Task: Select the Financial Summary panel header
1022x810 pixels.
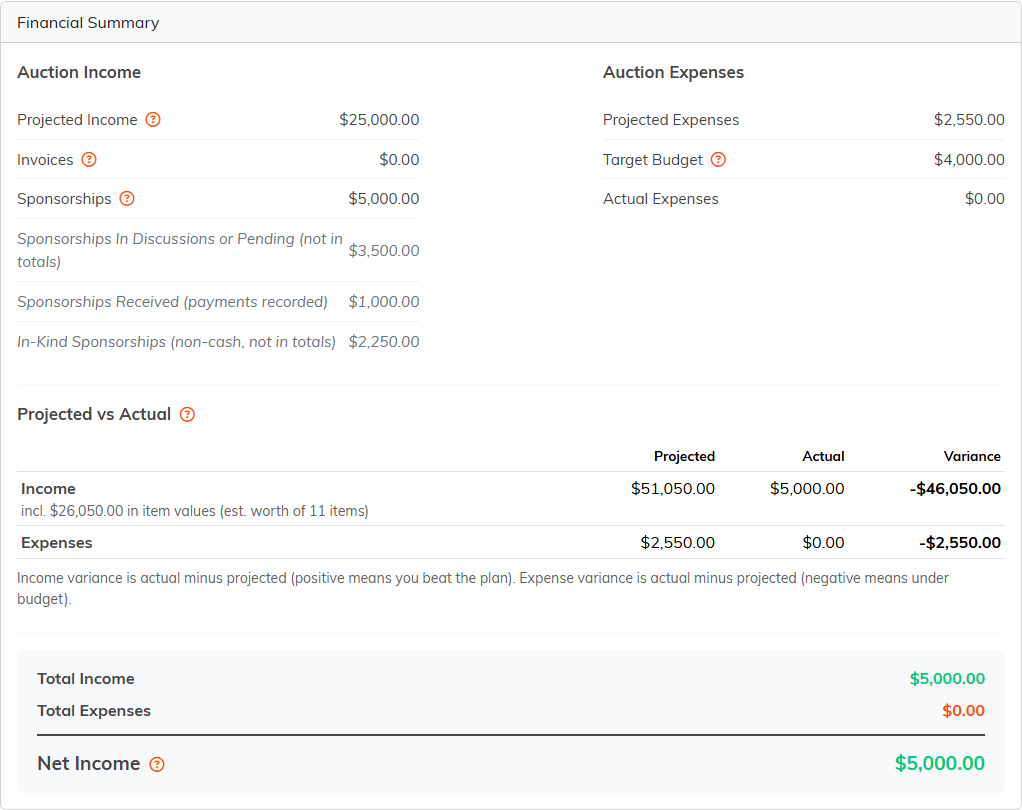Action: (511, 23)
